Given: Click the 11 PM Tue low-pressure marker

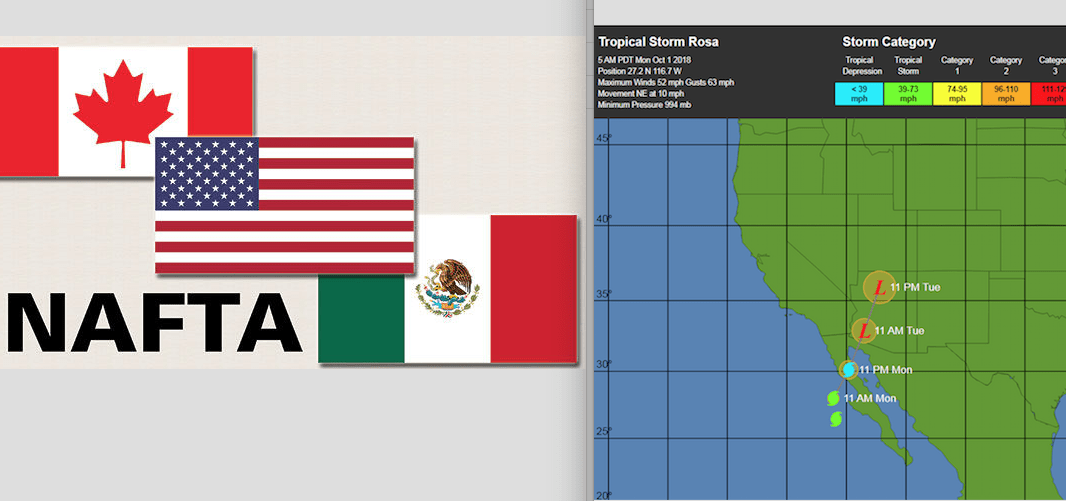Looking at the screenshot, I should click(879, 288).
